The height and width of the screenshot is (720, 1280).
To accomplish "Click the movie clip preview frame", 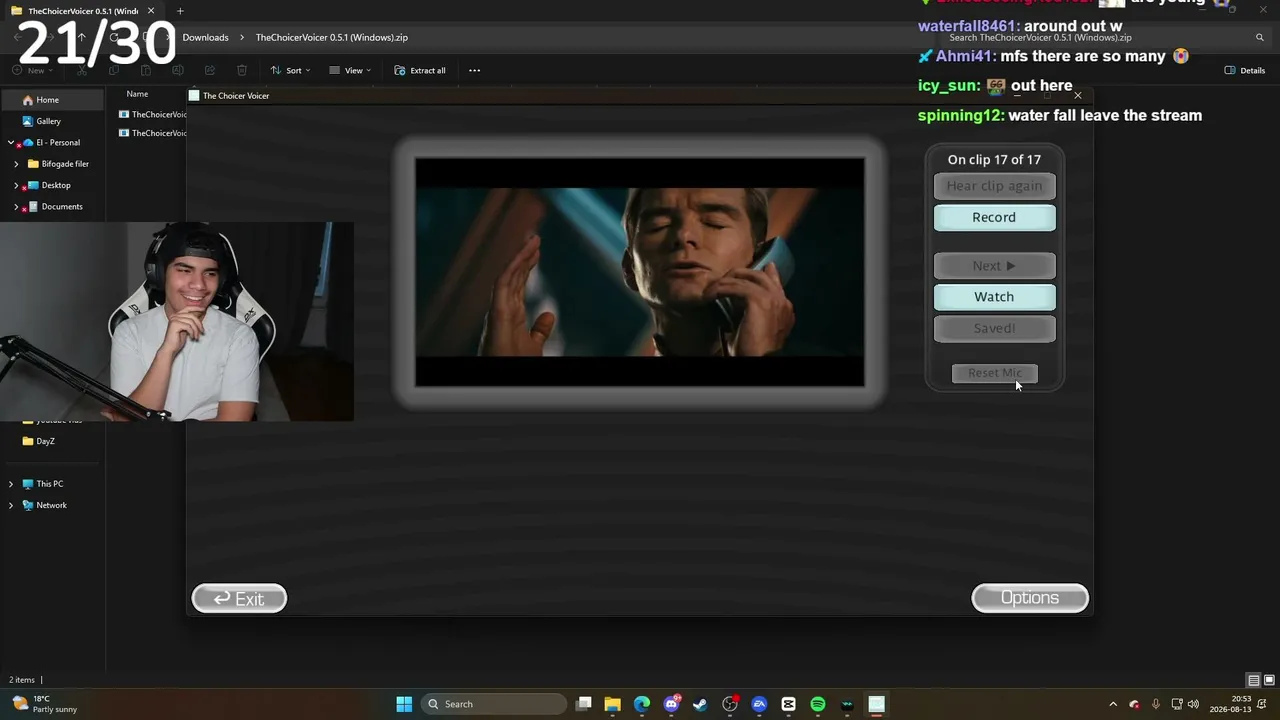I will click(640, 272).
